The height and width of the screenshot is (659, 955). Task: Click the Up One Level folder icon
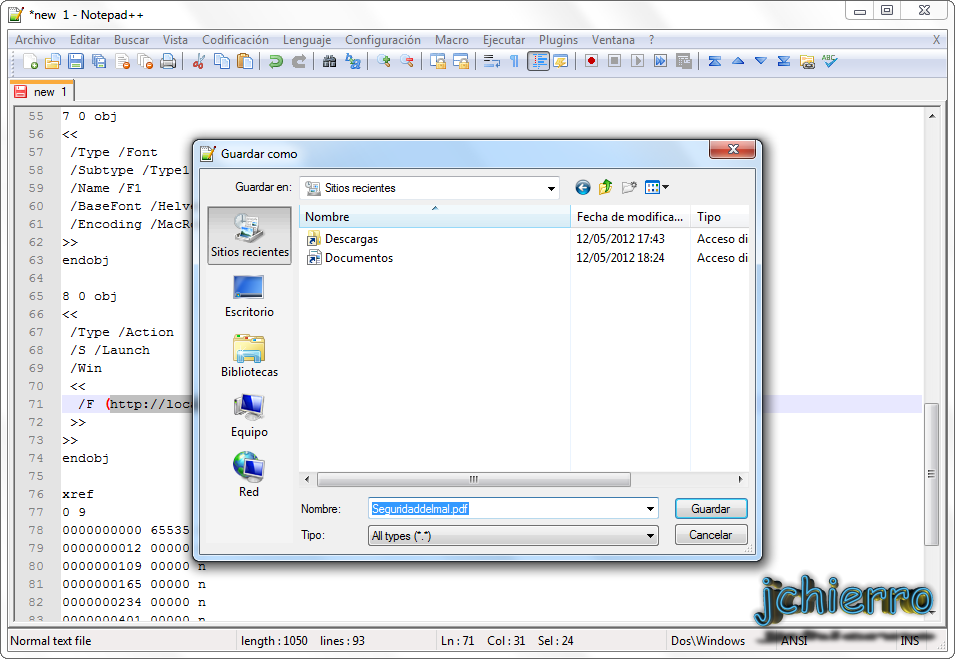[605, 188]
